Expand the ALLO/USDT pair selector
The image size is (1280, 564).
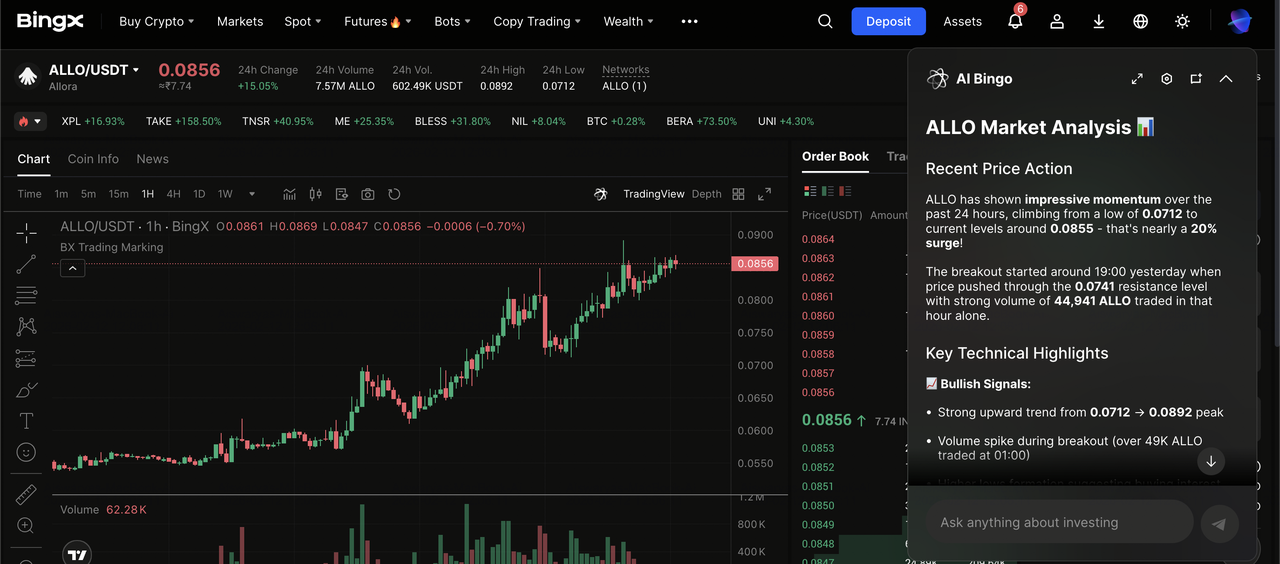pos(136,70)
